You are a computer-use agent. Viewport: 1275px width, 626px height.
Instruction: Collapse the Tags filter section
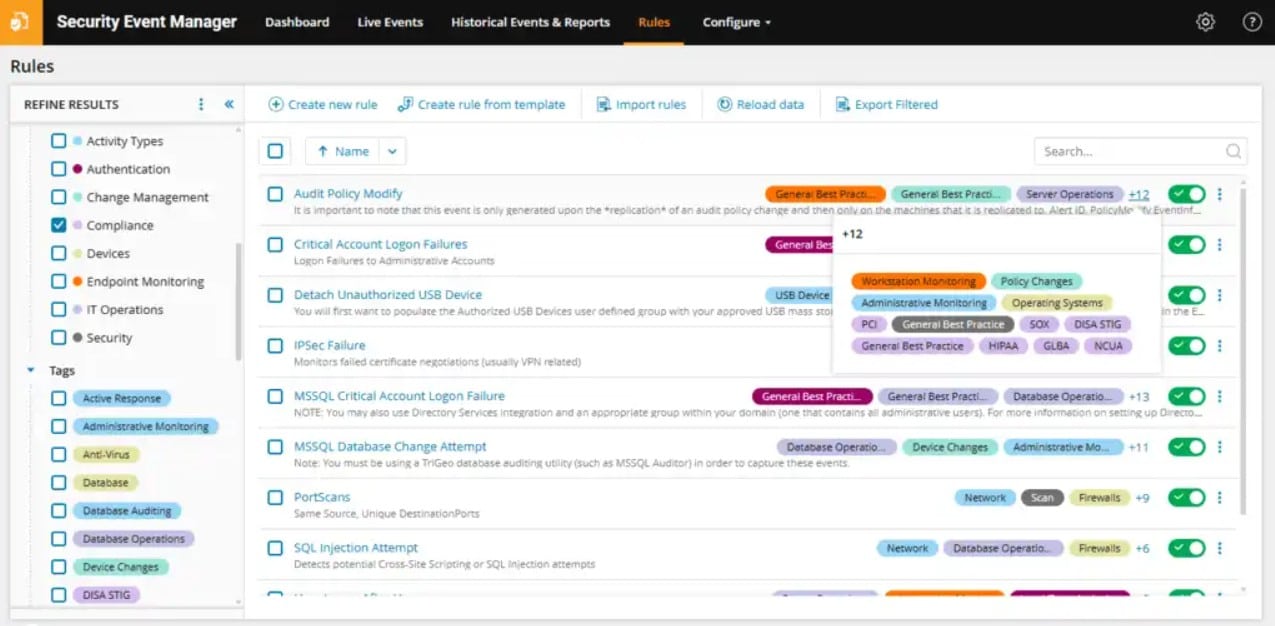click(31, 370)
